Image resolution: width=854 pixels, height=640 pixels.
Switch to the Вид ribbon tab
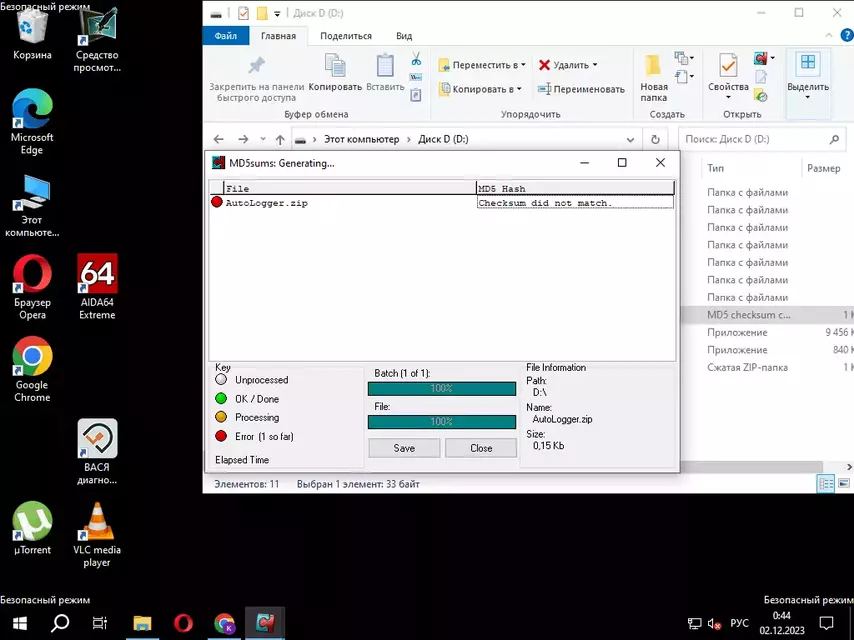click(403, 35)
